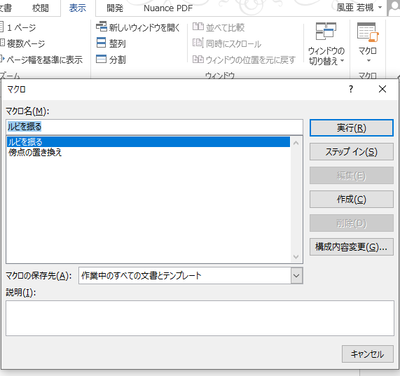Open ウィンドウの切り替え dropdown
The image size is (400, 376).
pos(326,43)
